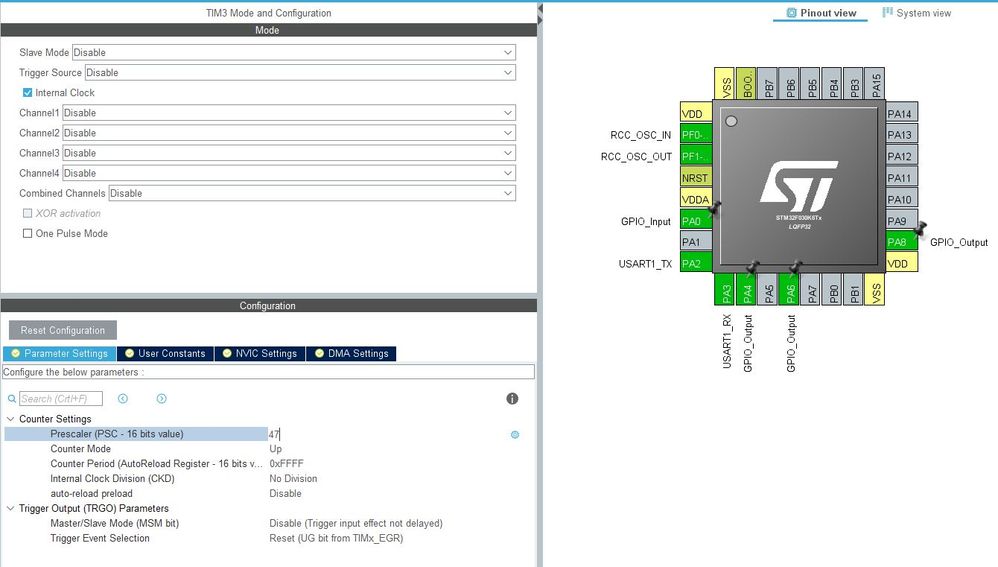Click the Prescaler row options icon
998x567 pixels.
point(515,435)
